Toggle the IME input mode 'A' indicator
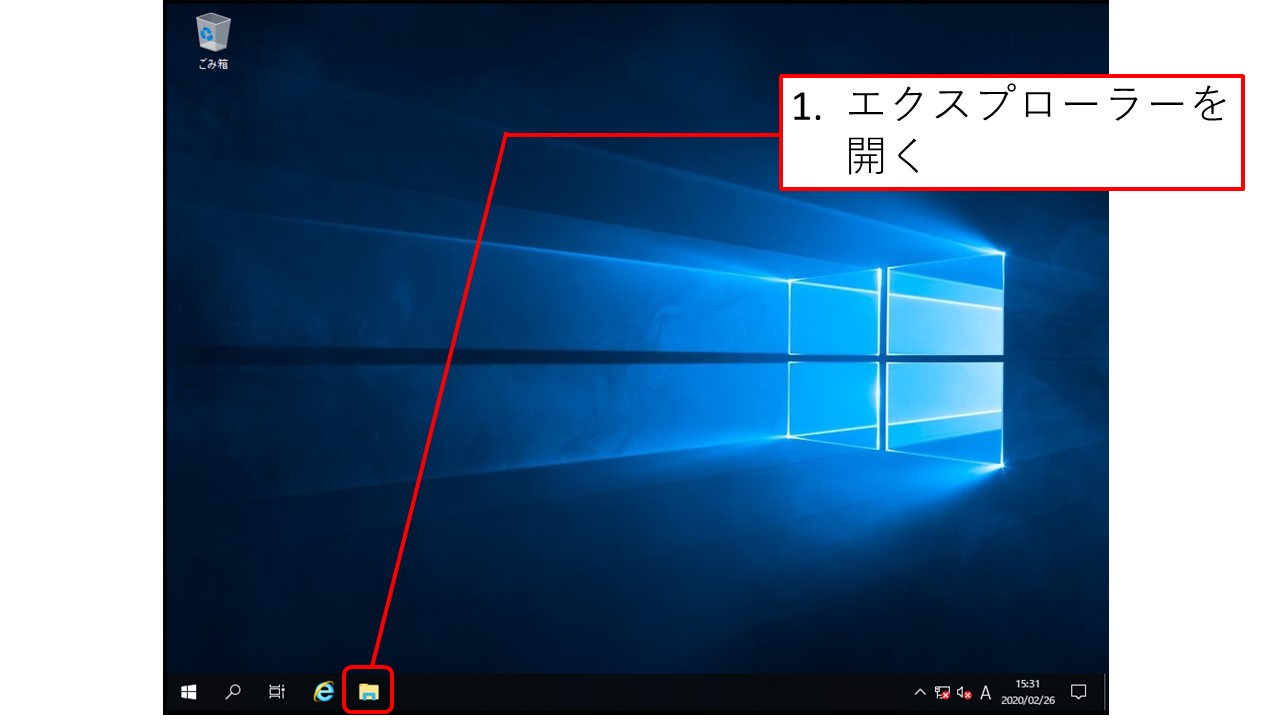1280x720 pixels. tap(986, 692)
